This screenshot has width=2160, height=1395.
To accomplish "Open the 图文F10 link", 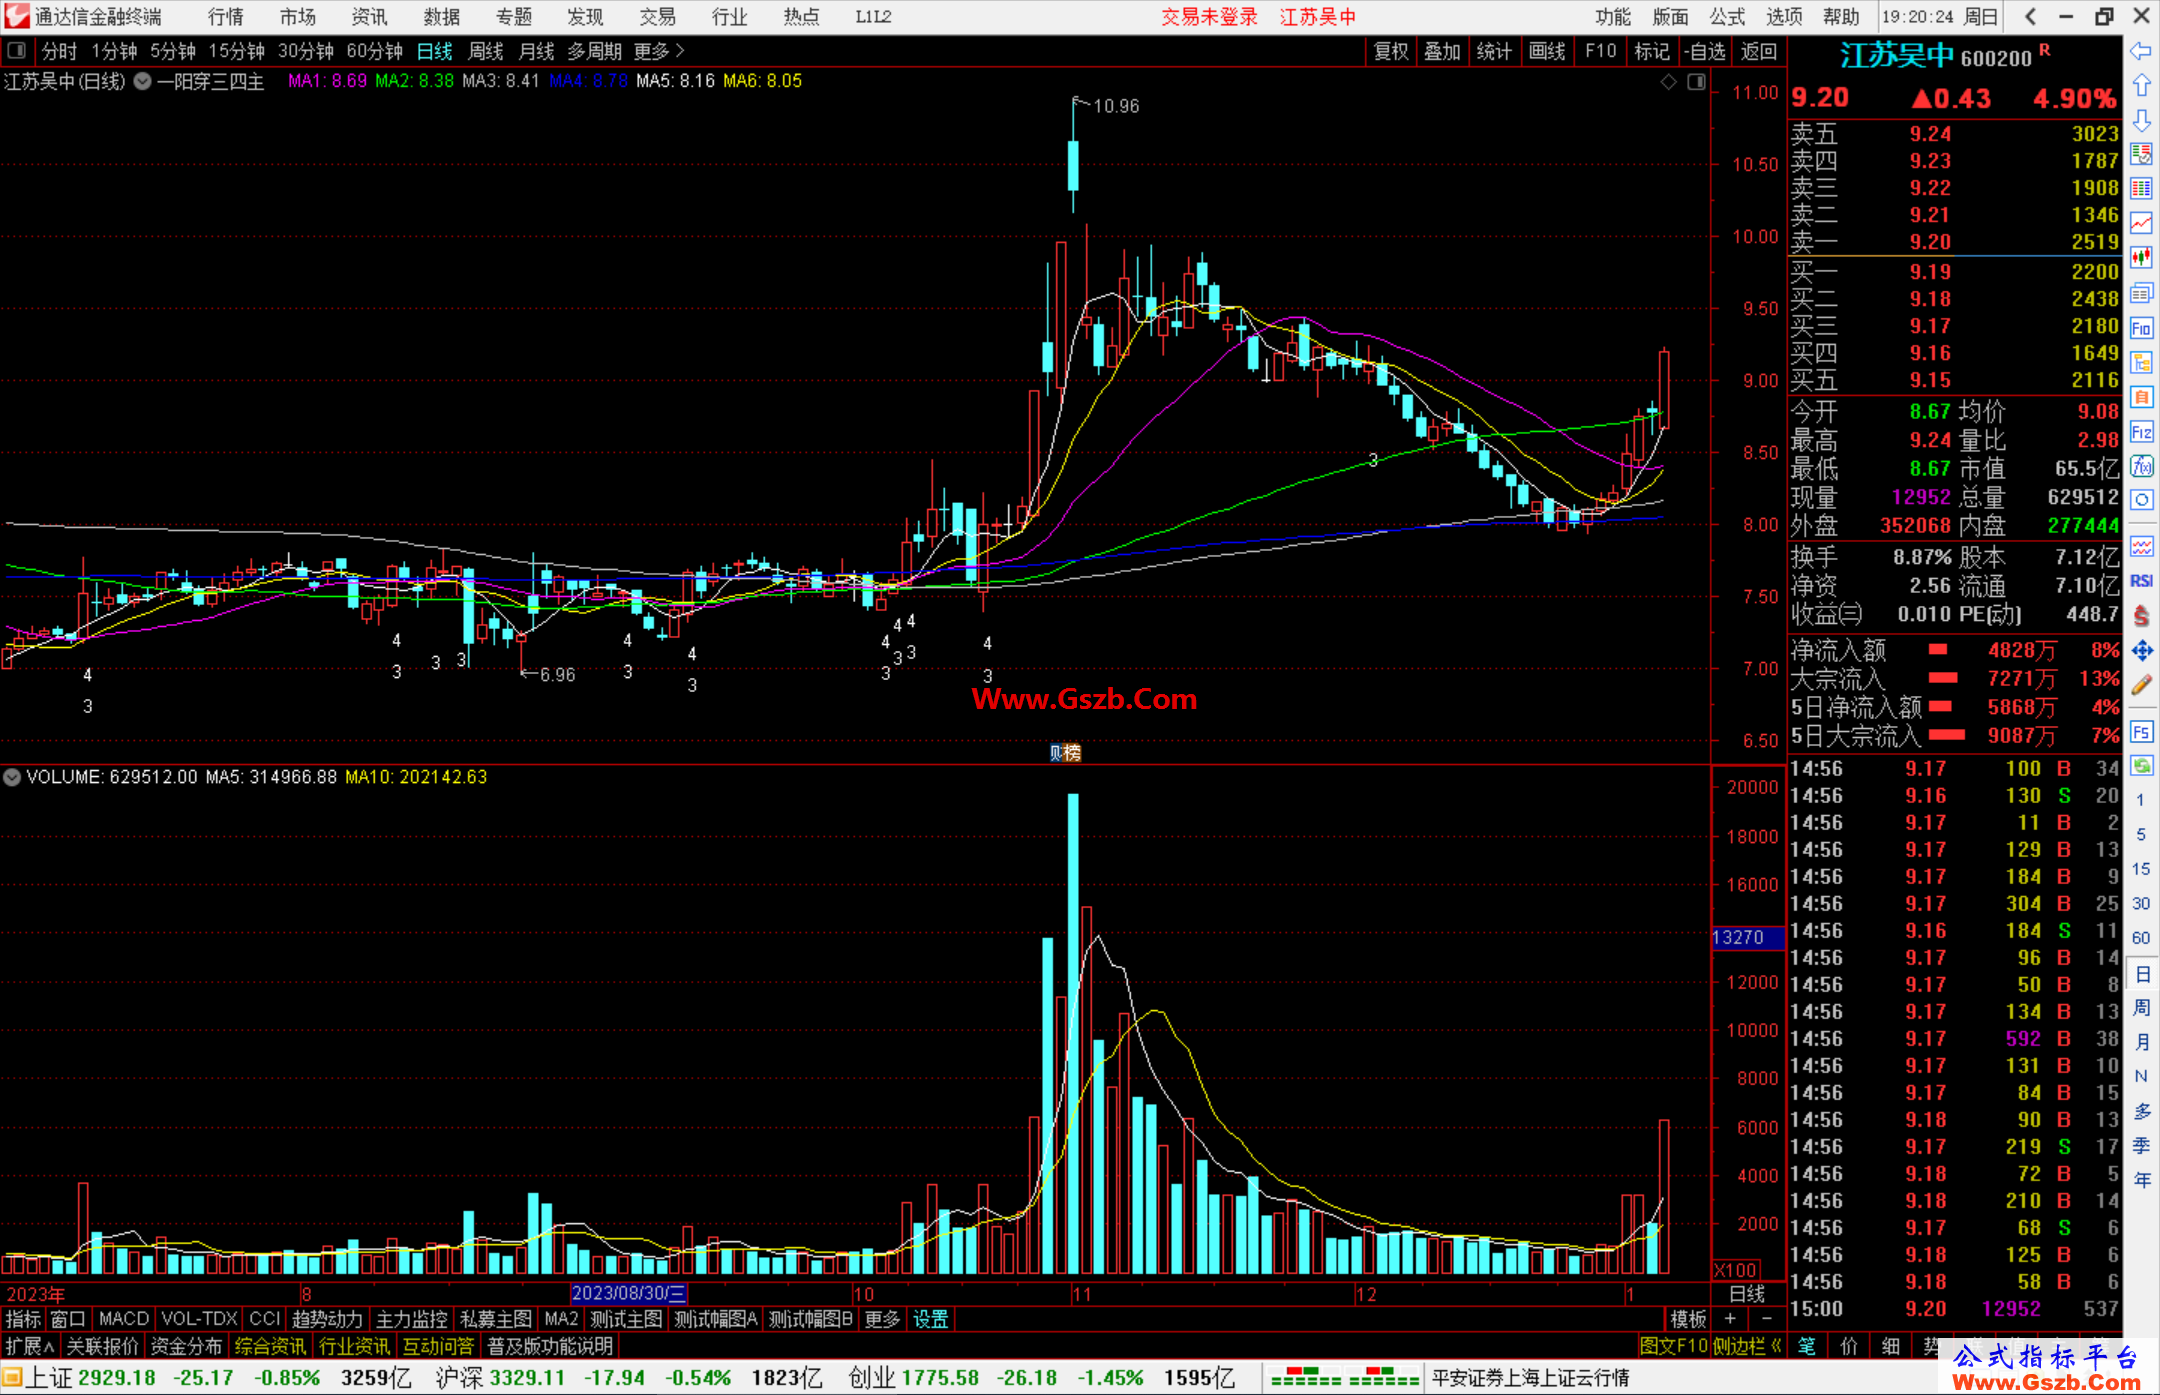I will tap(1673, 1346).
